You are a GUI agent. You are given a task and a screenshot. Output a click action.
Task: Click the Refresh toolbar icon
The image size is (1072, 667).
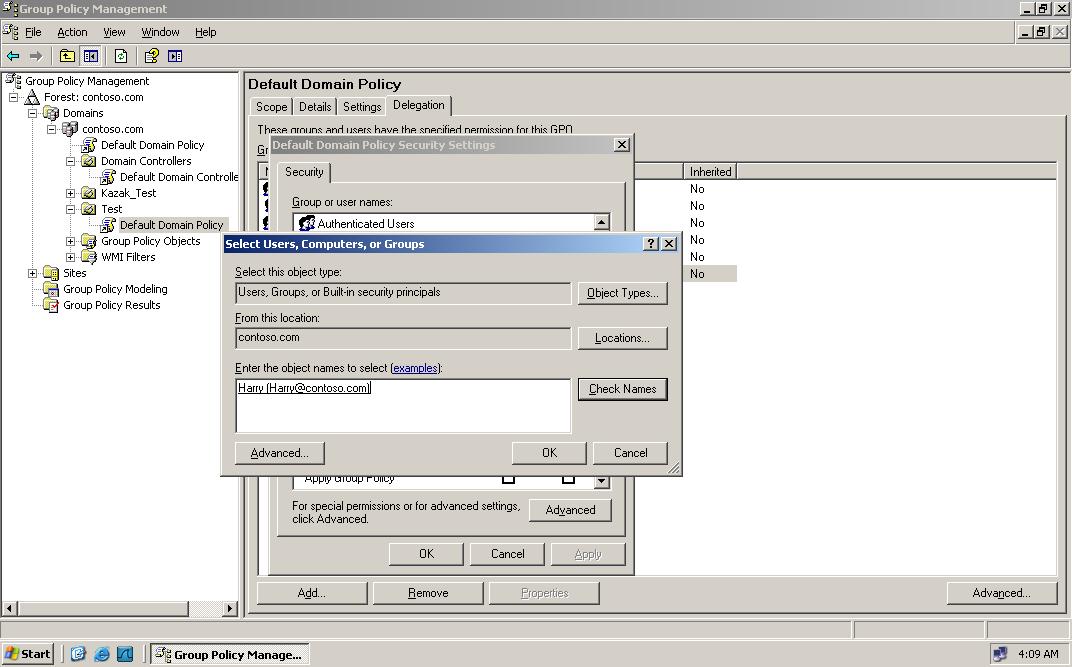(121, 56)
